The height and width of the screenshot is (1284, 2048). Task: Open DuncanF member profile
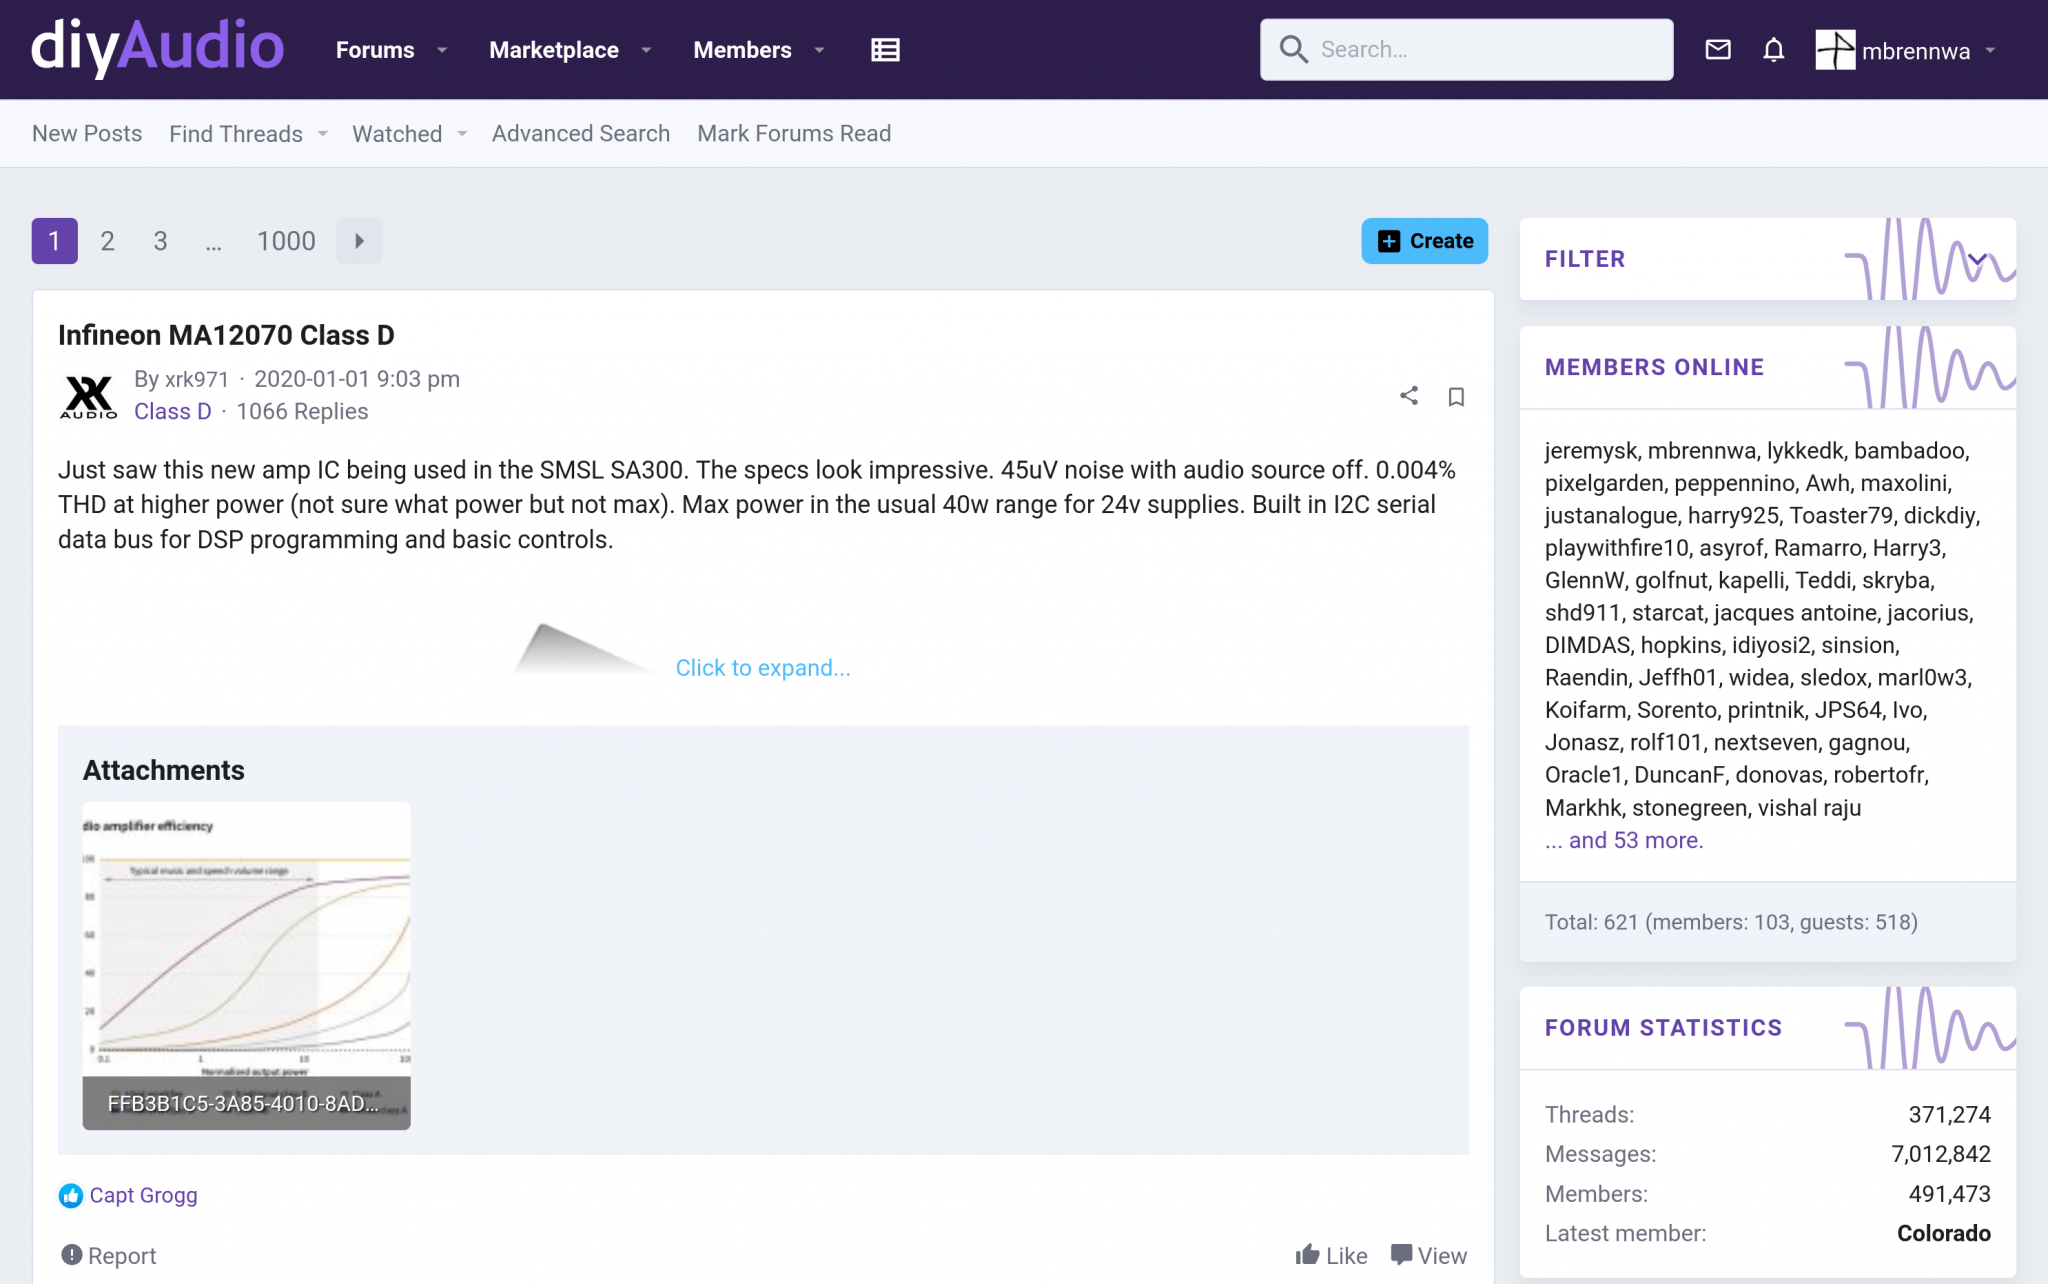pos(1679,775)
